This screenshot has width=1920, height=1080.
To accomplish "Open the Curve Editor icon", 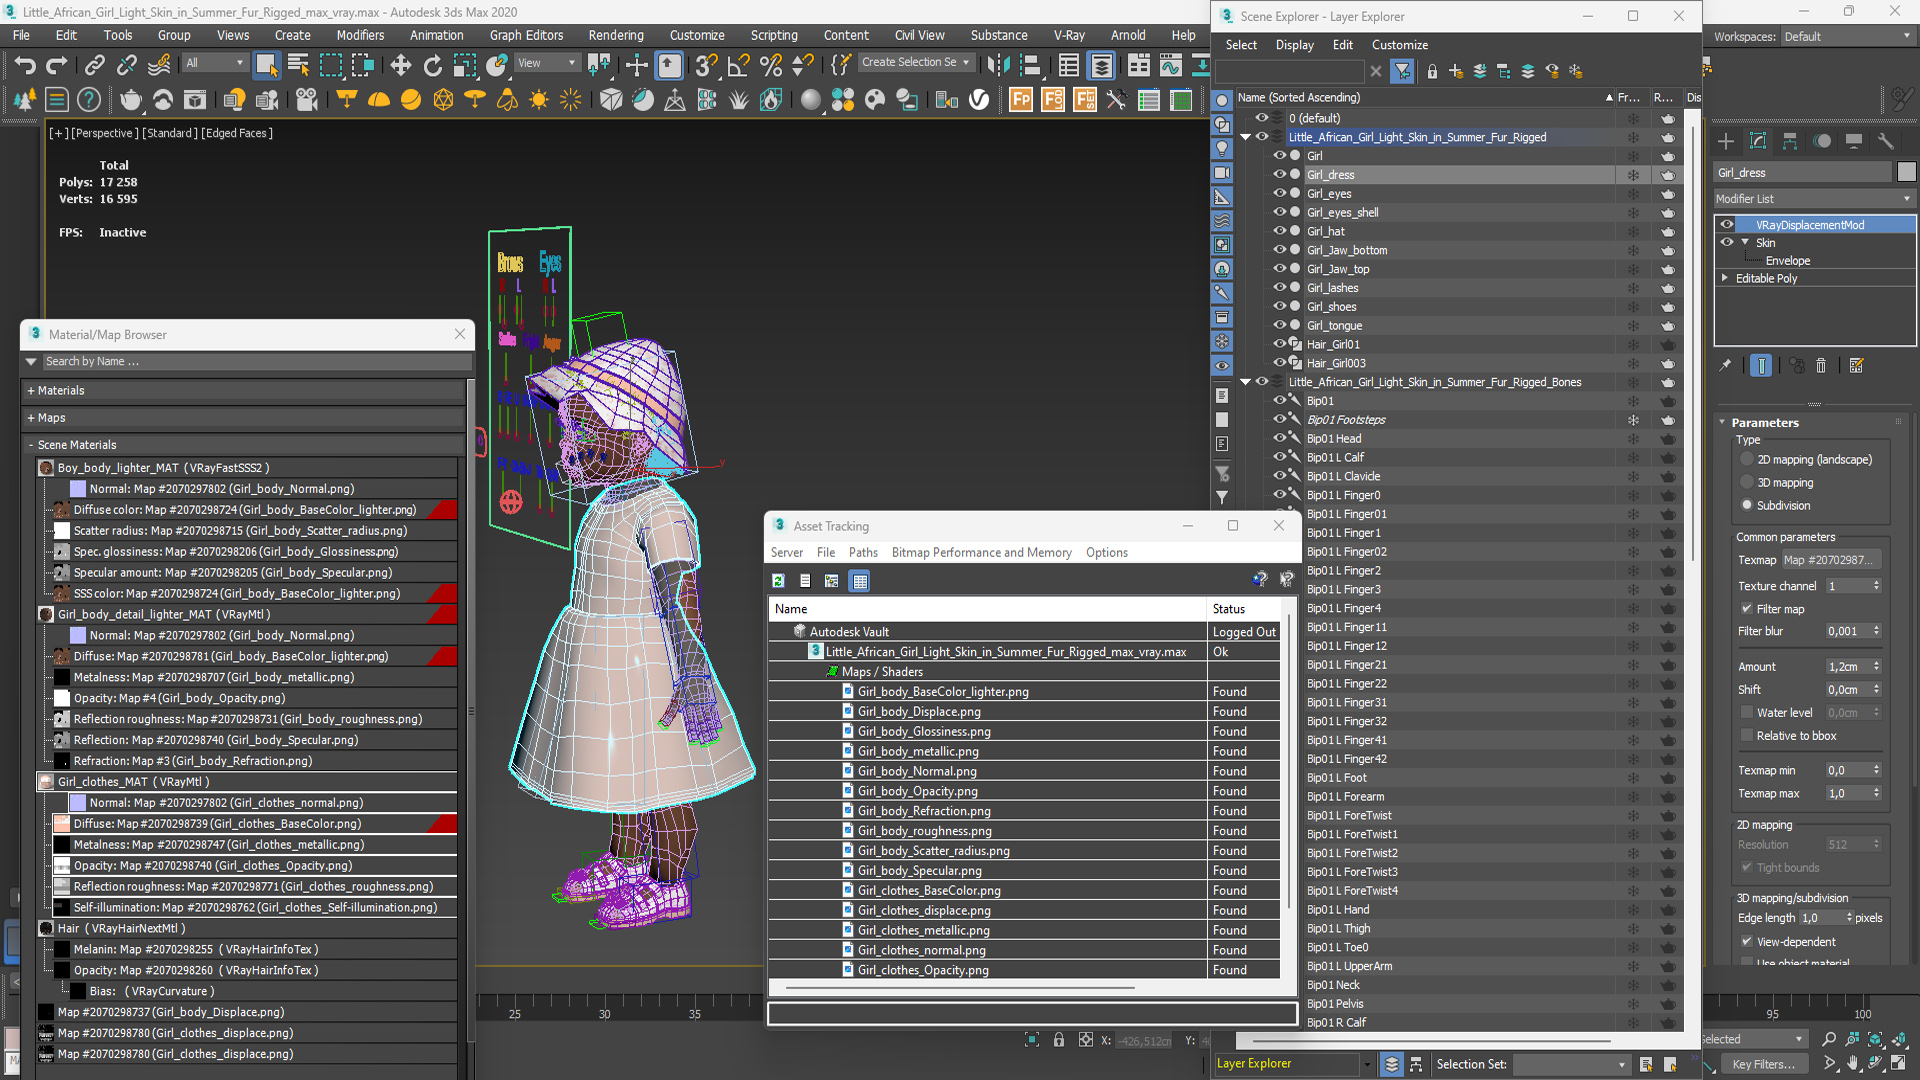I will (x=1170, y=66).
